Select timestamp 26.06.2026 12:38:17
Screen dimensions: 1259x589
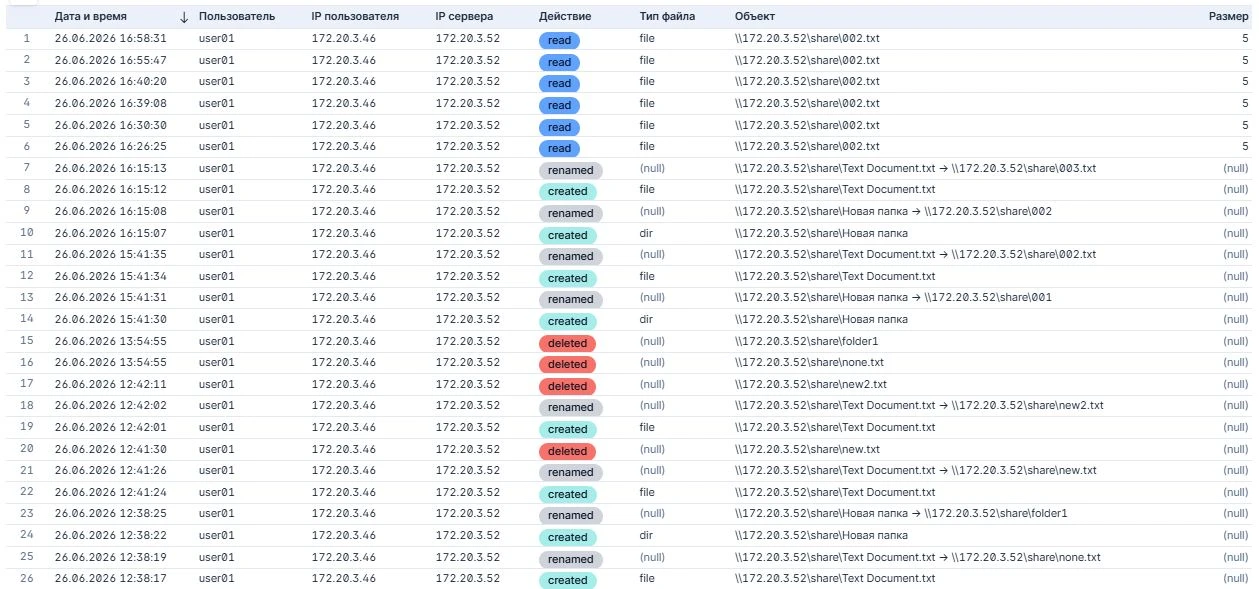[110, 579]
